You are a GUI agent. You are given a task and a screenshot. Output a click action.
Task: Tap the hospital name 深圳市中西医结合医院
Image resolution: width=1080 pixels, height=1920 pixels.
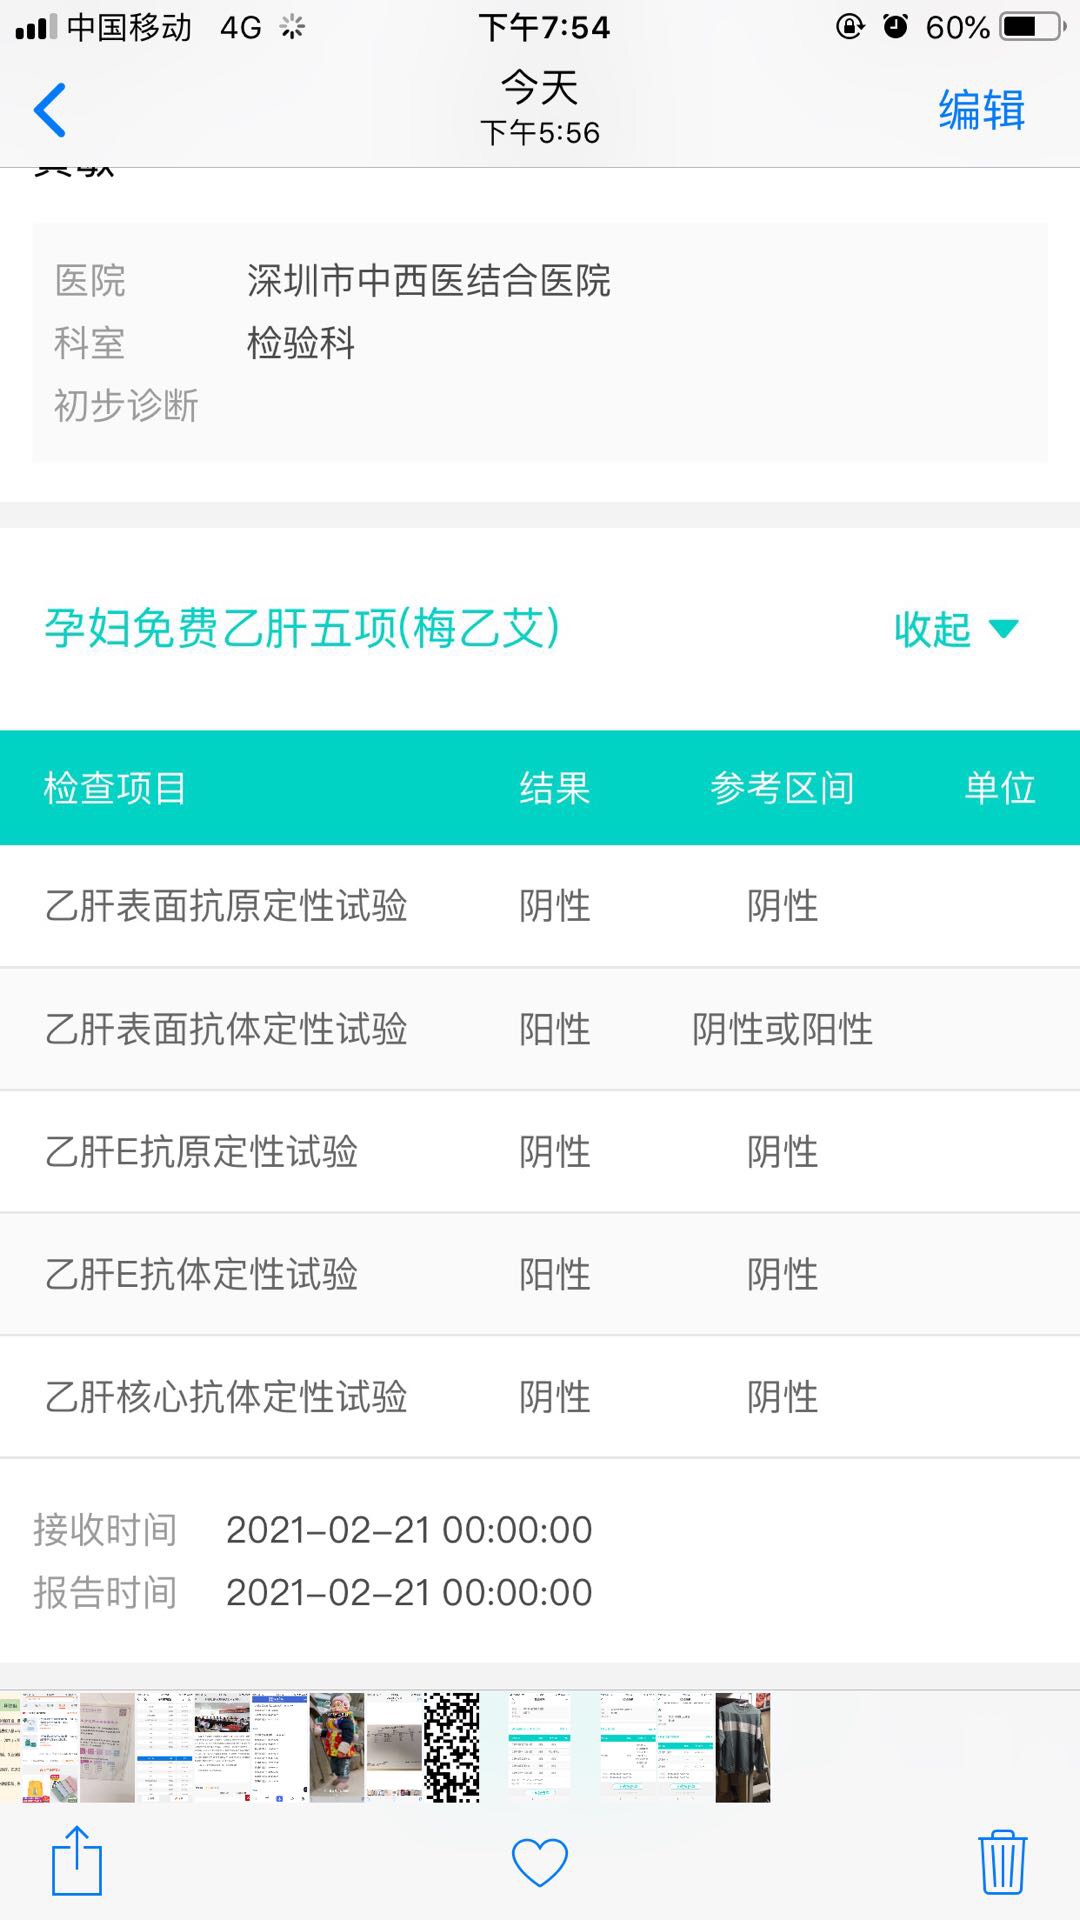pyautogui.click(x=430, y=283)
